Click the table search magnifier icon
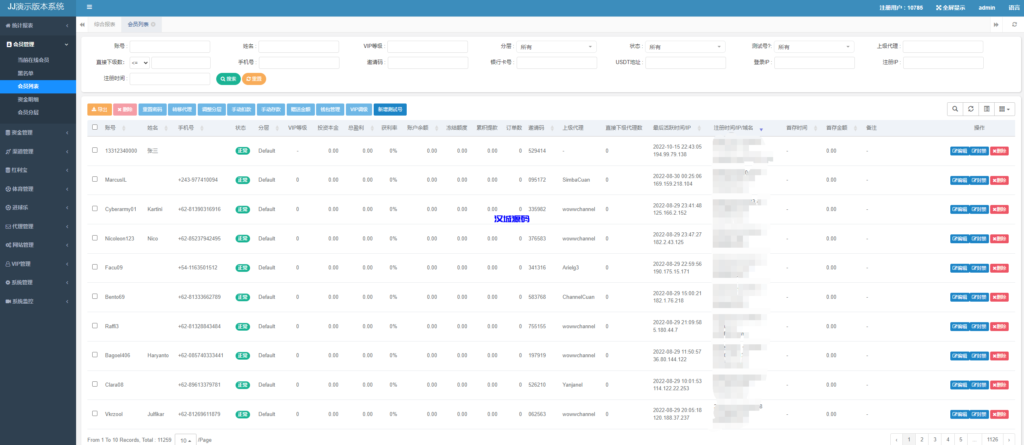This screenshot has height=445, width=1024. tap(954, 108)
